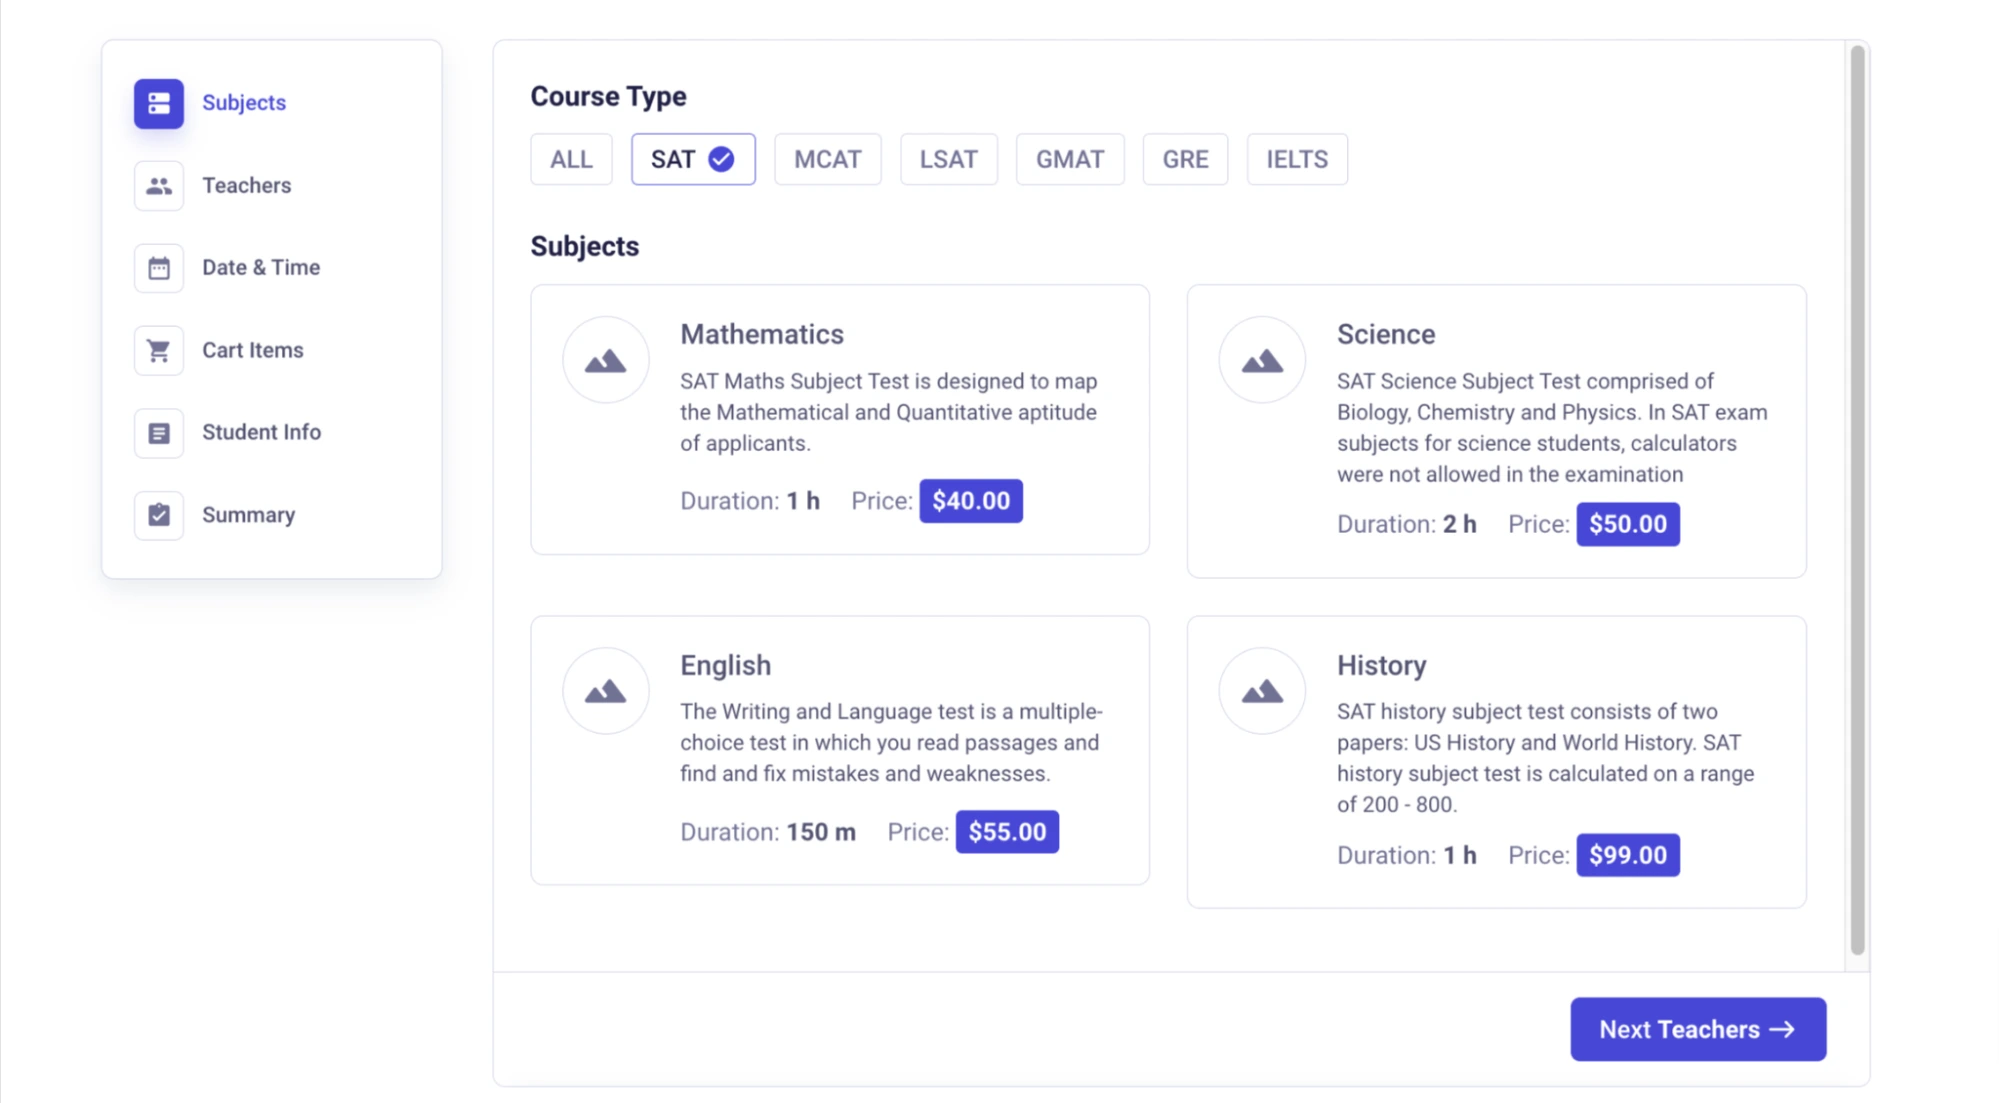Click the checkmark icon on SAT chip
1999x1103 pixels.
(721, 159)
